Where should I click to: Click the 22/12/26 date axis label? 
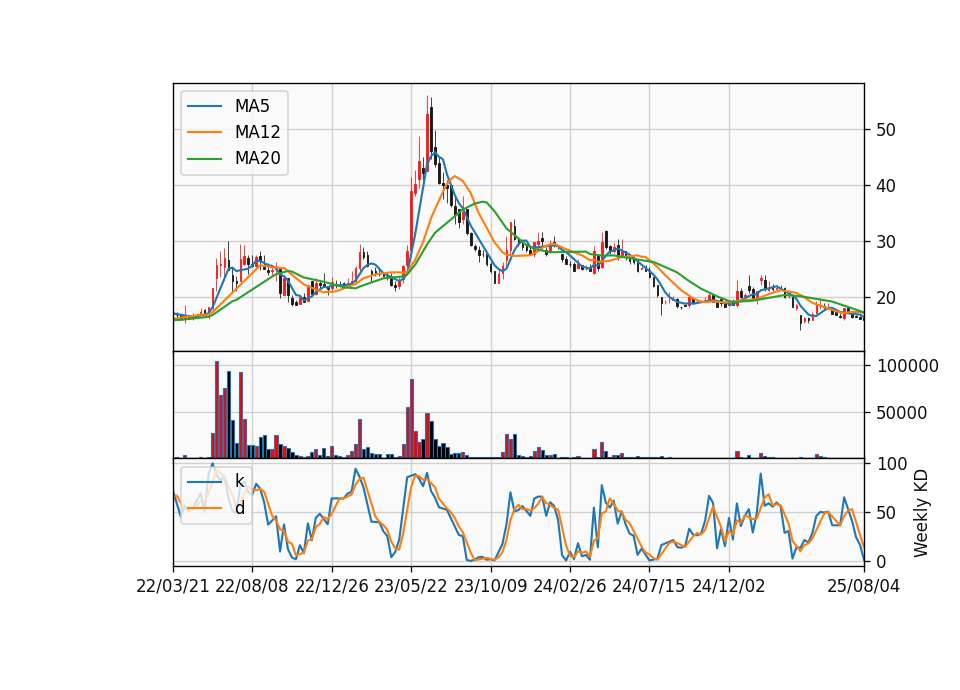(332, 586)
